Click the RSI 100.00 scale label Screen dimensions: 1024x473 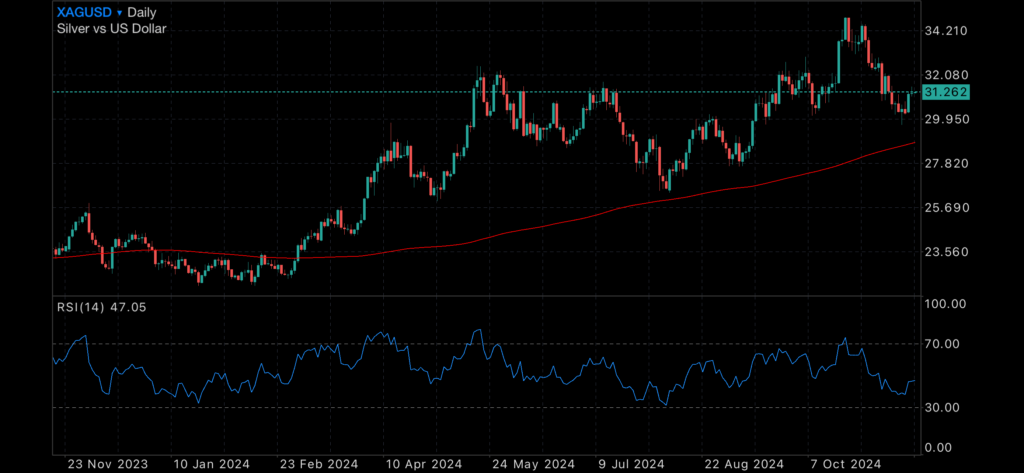click(946, 304)
